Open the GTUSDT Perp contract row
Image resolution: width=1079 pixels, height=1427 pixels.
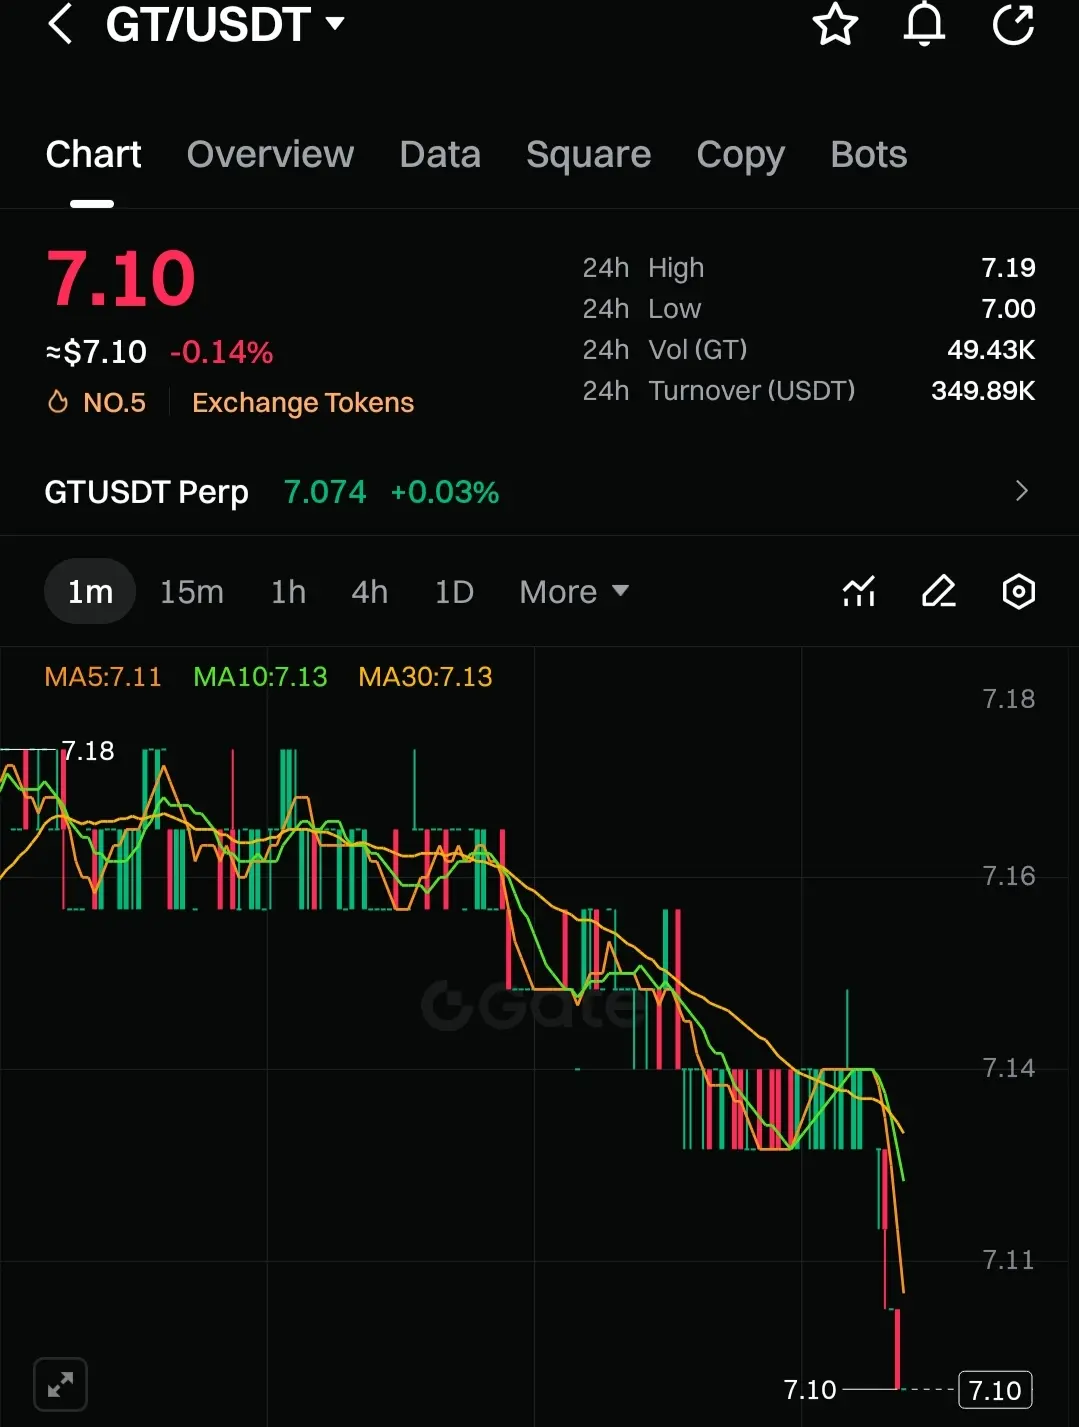point(539,491)
